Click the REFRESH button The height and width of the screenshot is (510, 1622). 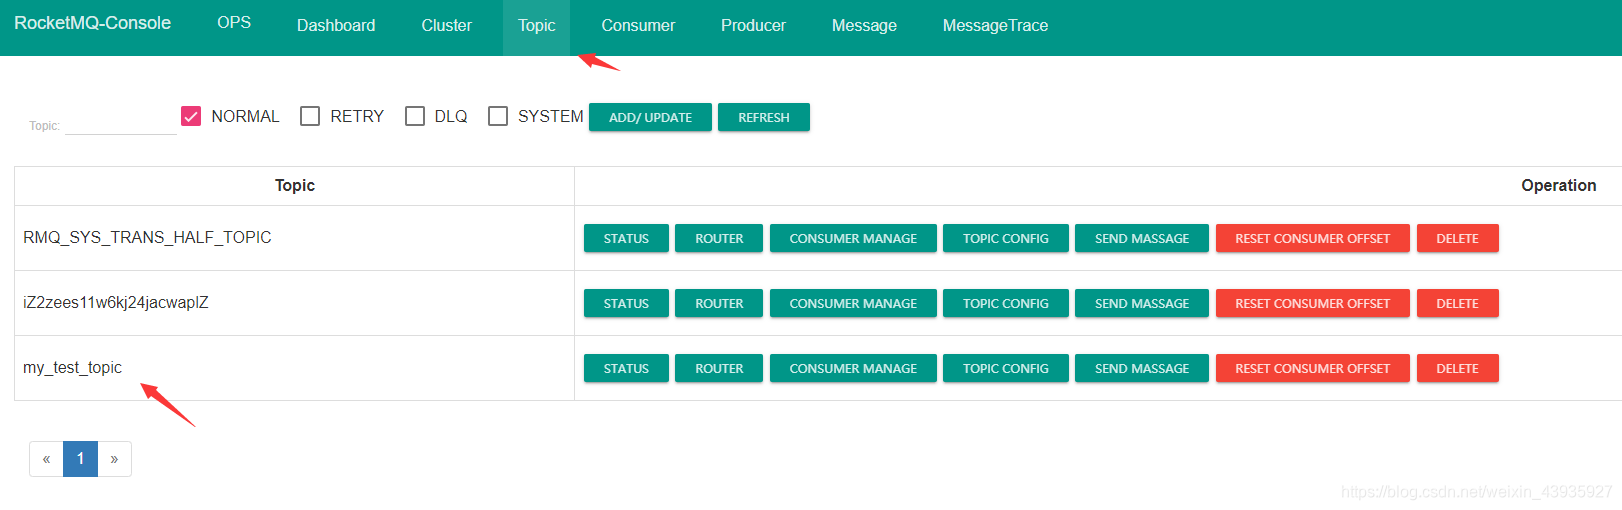[x=764, y=117]
